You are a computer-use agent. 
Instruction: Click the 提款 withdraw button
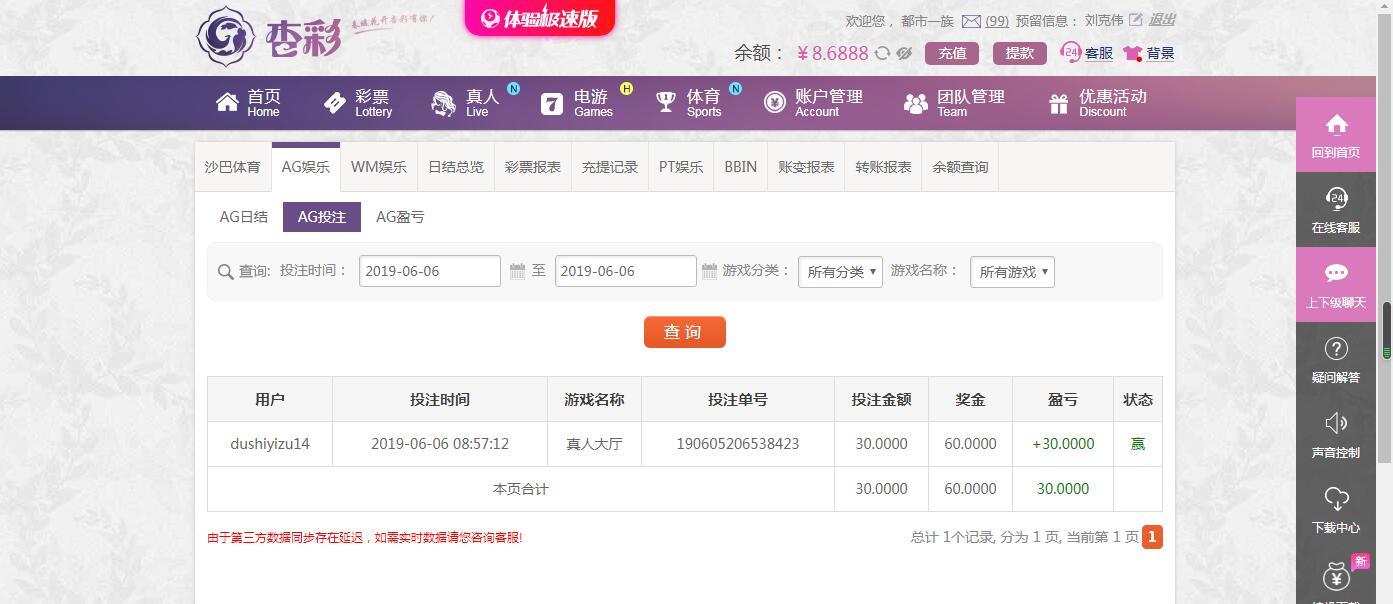(1020, 53)
